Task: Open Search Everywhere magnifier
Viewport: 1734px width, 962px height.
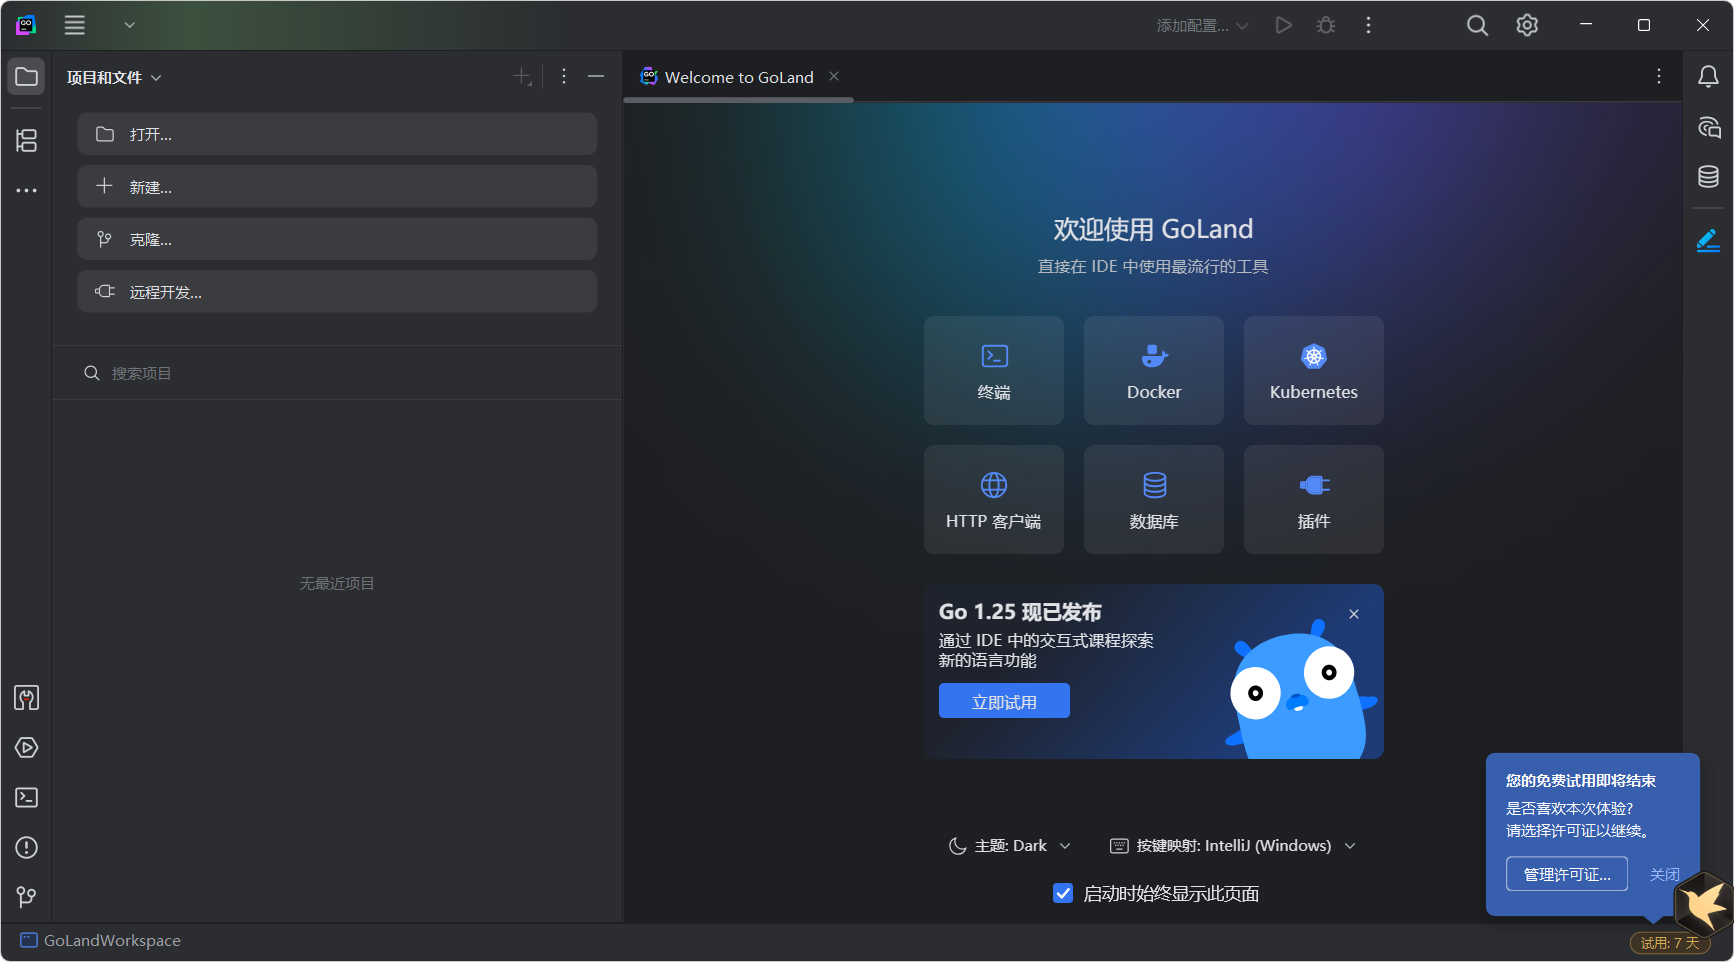Action: [x=1477, y=25]
